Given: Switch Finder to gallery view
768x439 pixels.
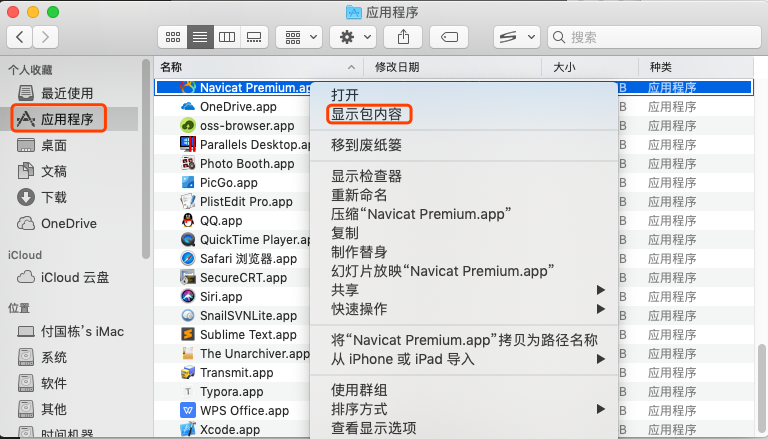Looking at the screenshot, I should 254,37.
